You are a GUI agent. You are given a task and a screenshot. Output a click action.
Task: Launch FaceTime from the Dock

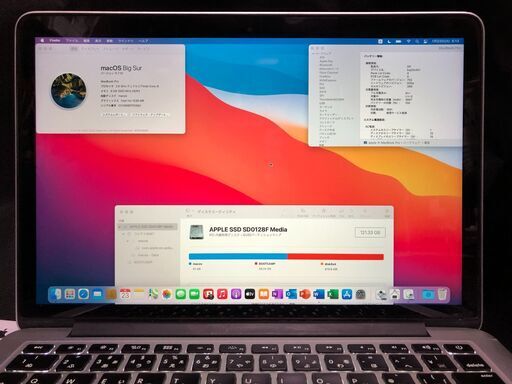(194, 294)
